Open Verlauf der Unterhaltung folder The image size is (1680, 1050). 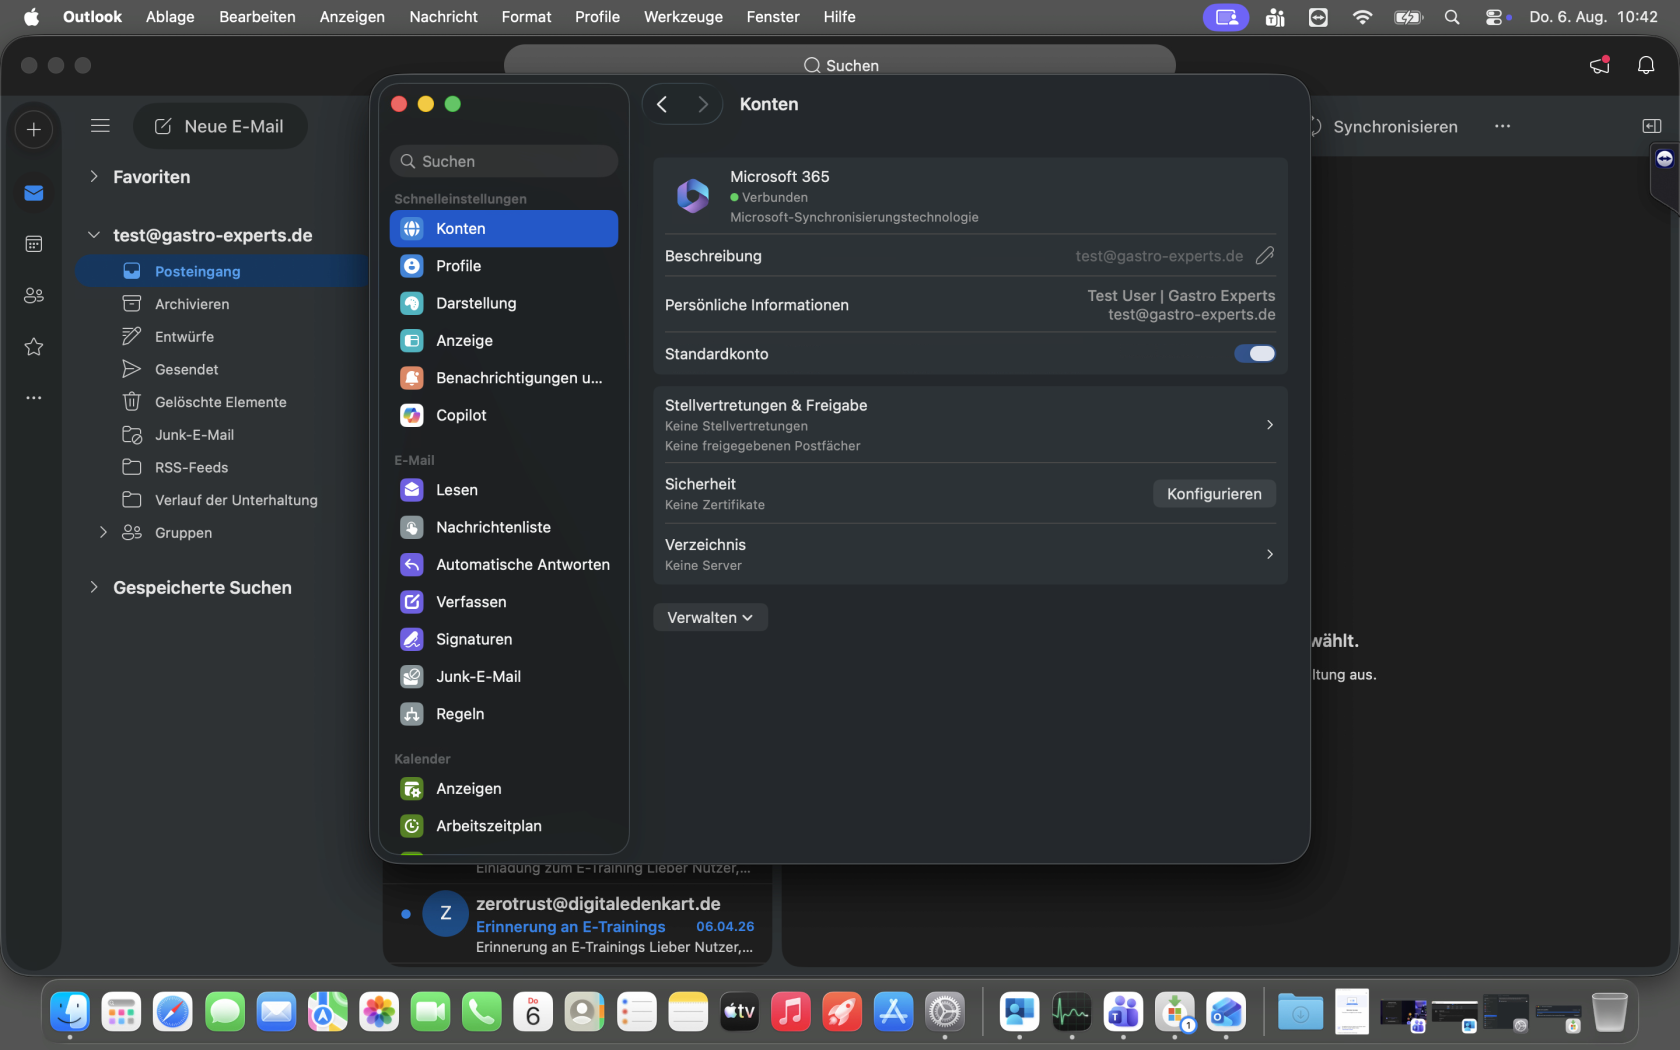223,500
